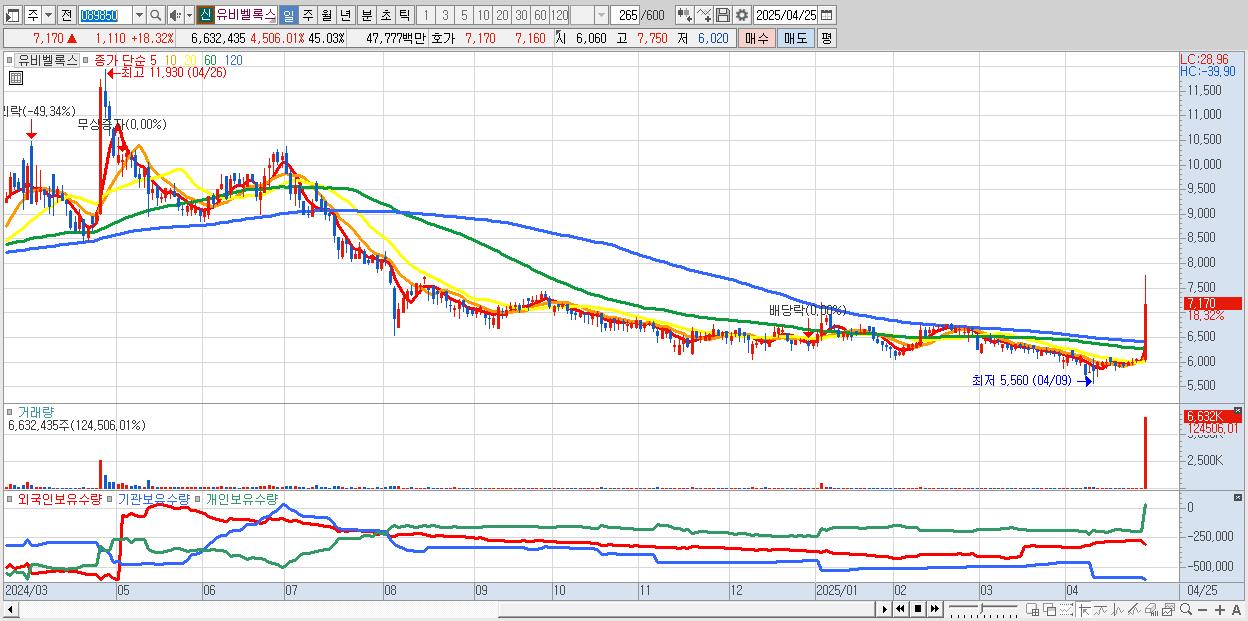Screen dimensions: 1248x621
Task: Click the 전 button in toolbar
Action: pos(66,15)
